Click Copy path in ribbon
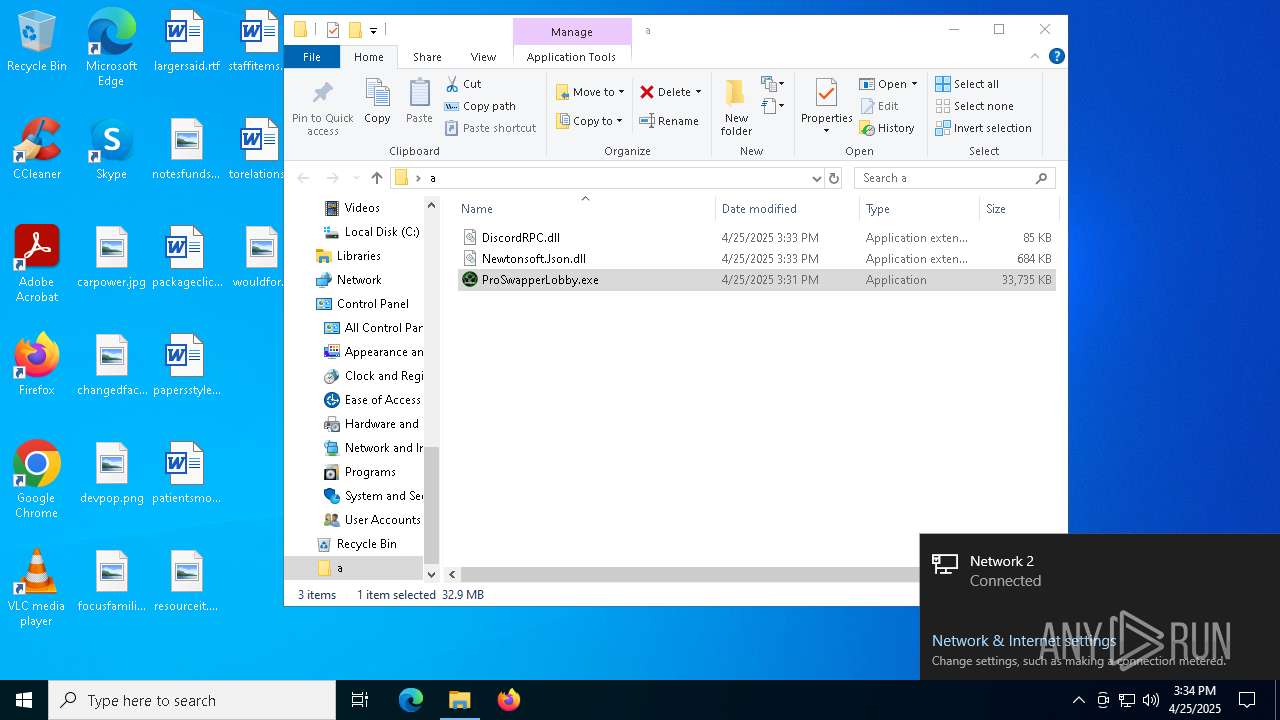This screenshot has height=720, width=1280. [480, 106]
